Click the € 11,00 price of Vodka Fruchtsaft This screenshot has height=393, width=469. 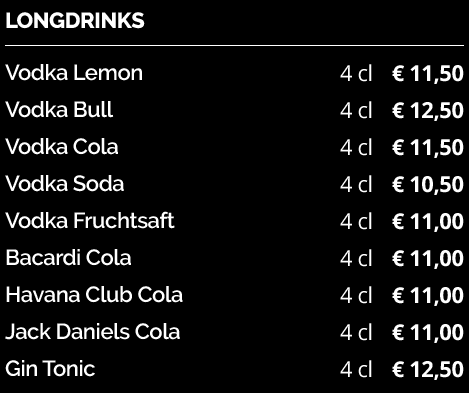(428, 221)
